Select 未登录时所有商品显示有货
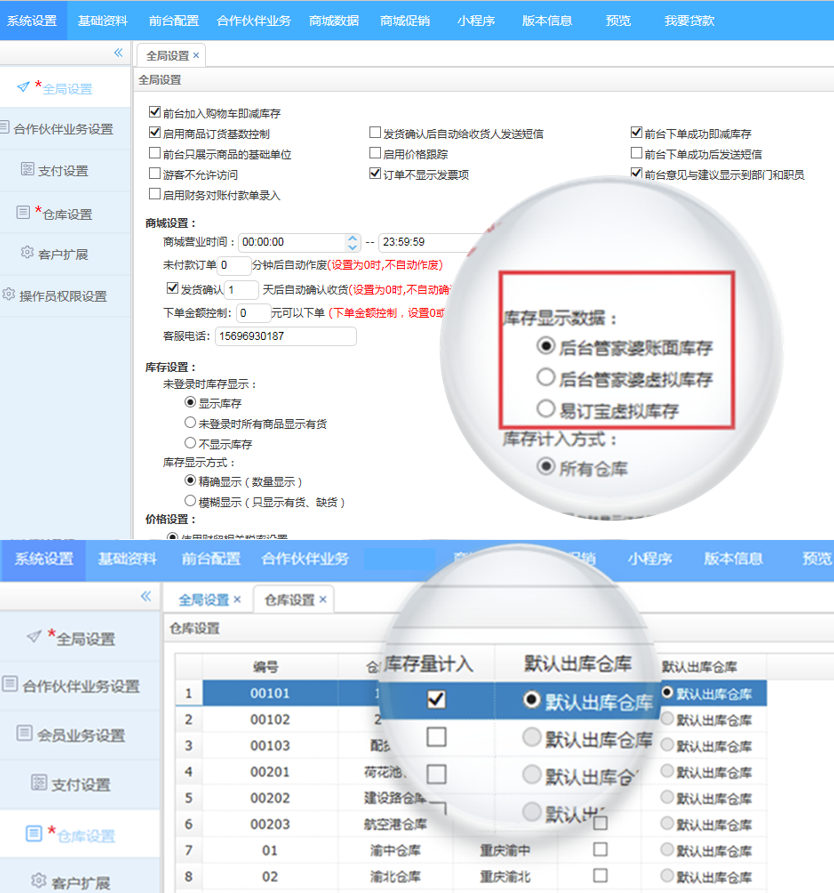The height and width of the screenshot is (893, 834). (x=190, y=423)
